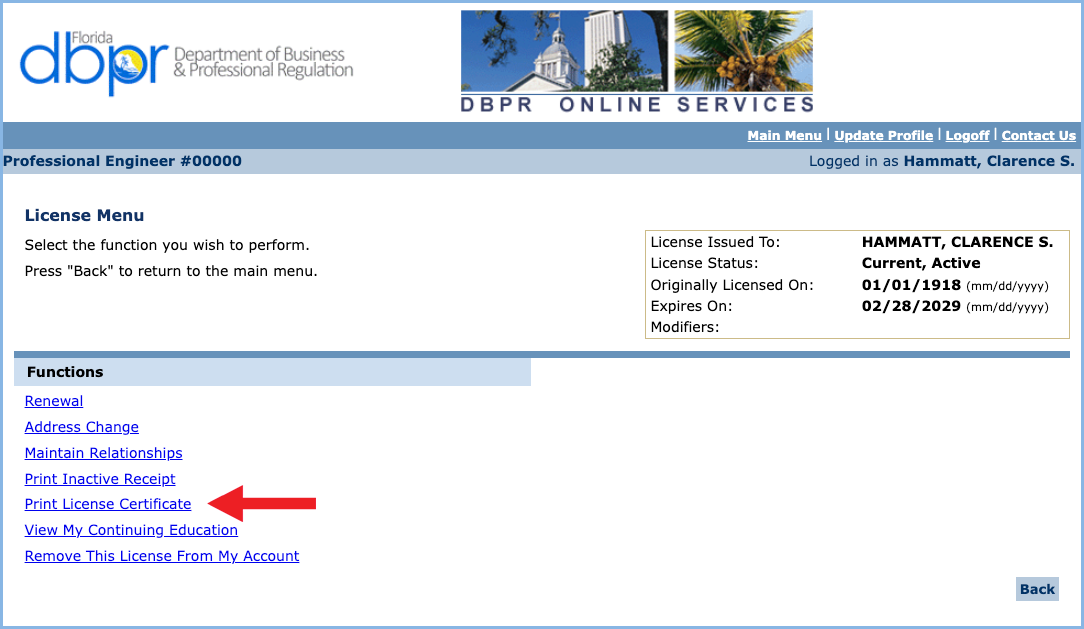Click the License Menu heading
The image size is (1084, 629).
point(84,215)
